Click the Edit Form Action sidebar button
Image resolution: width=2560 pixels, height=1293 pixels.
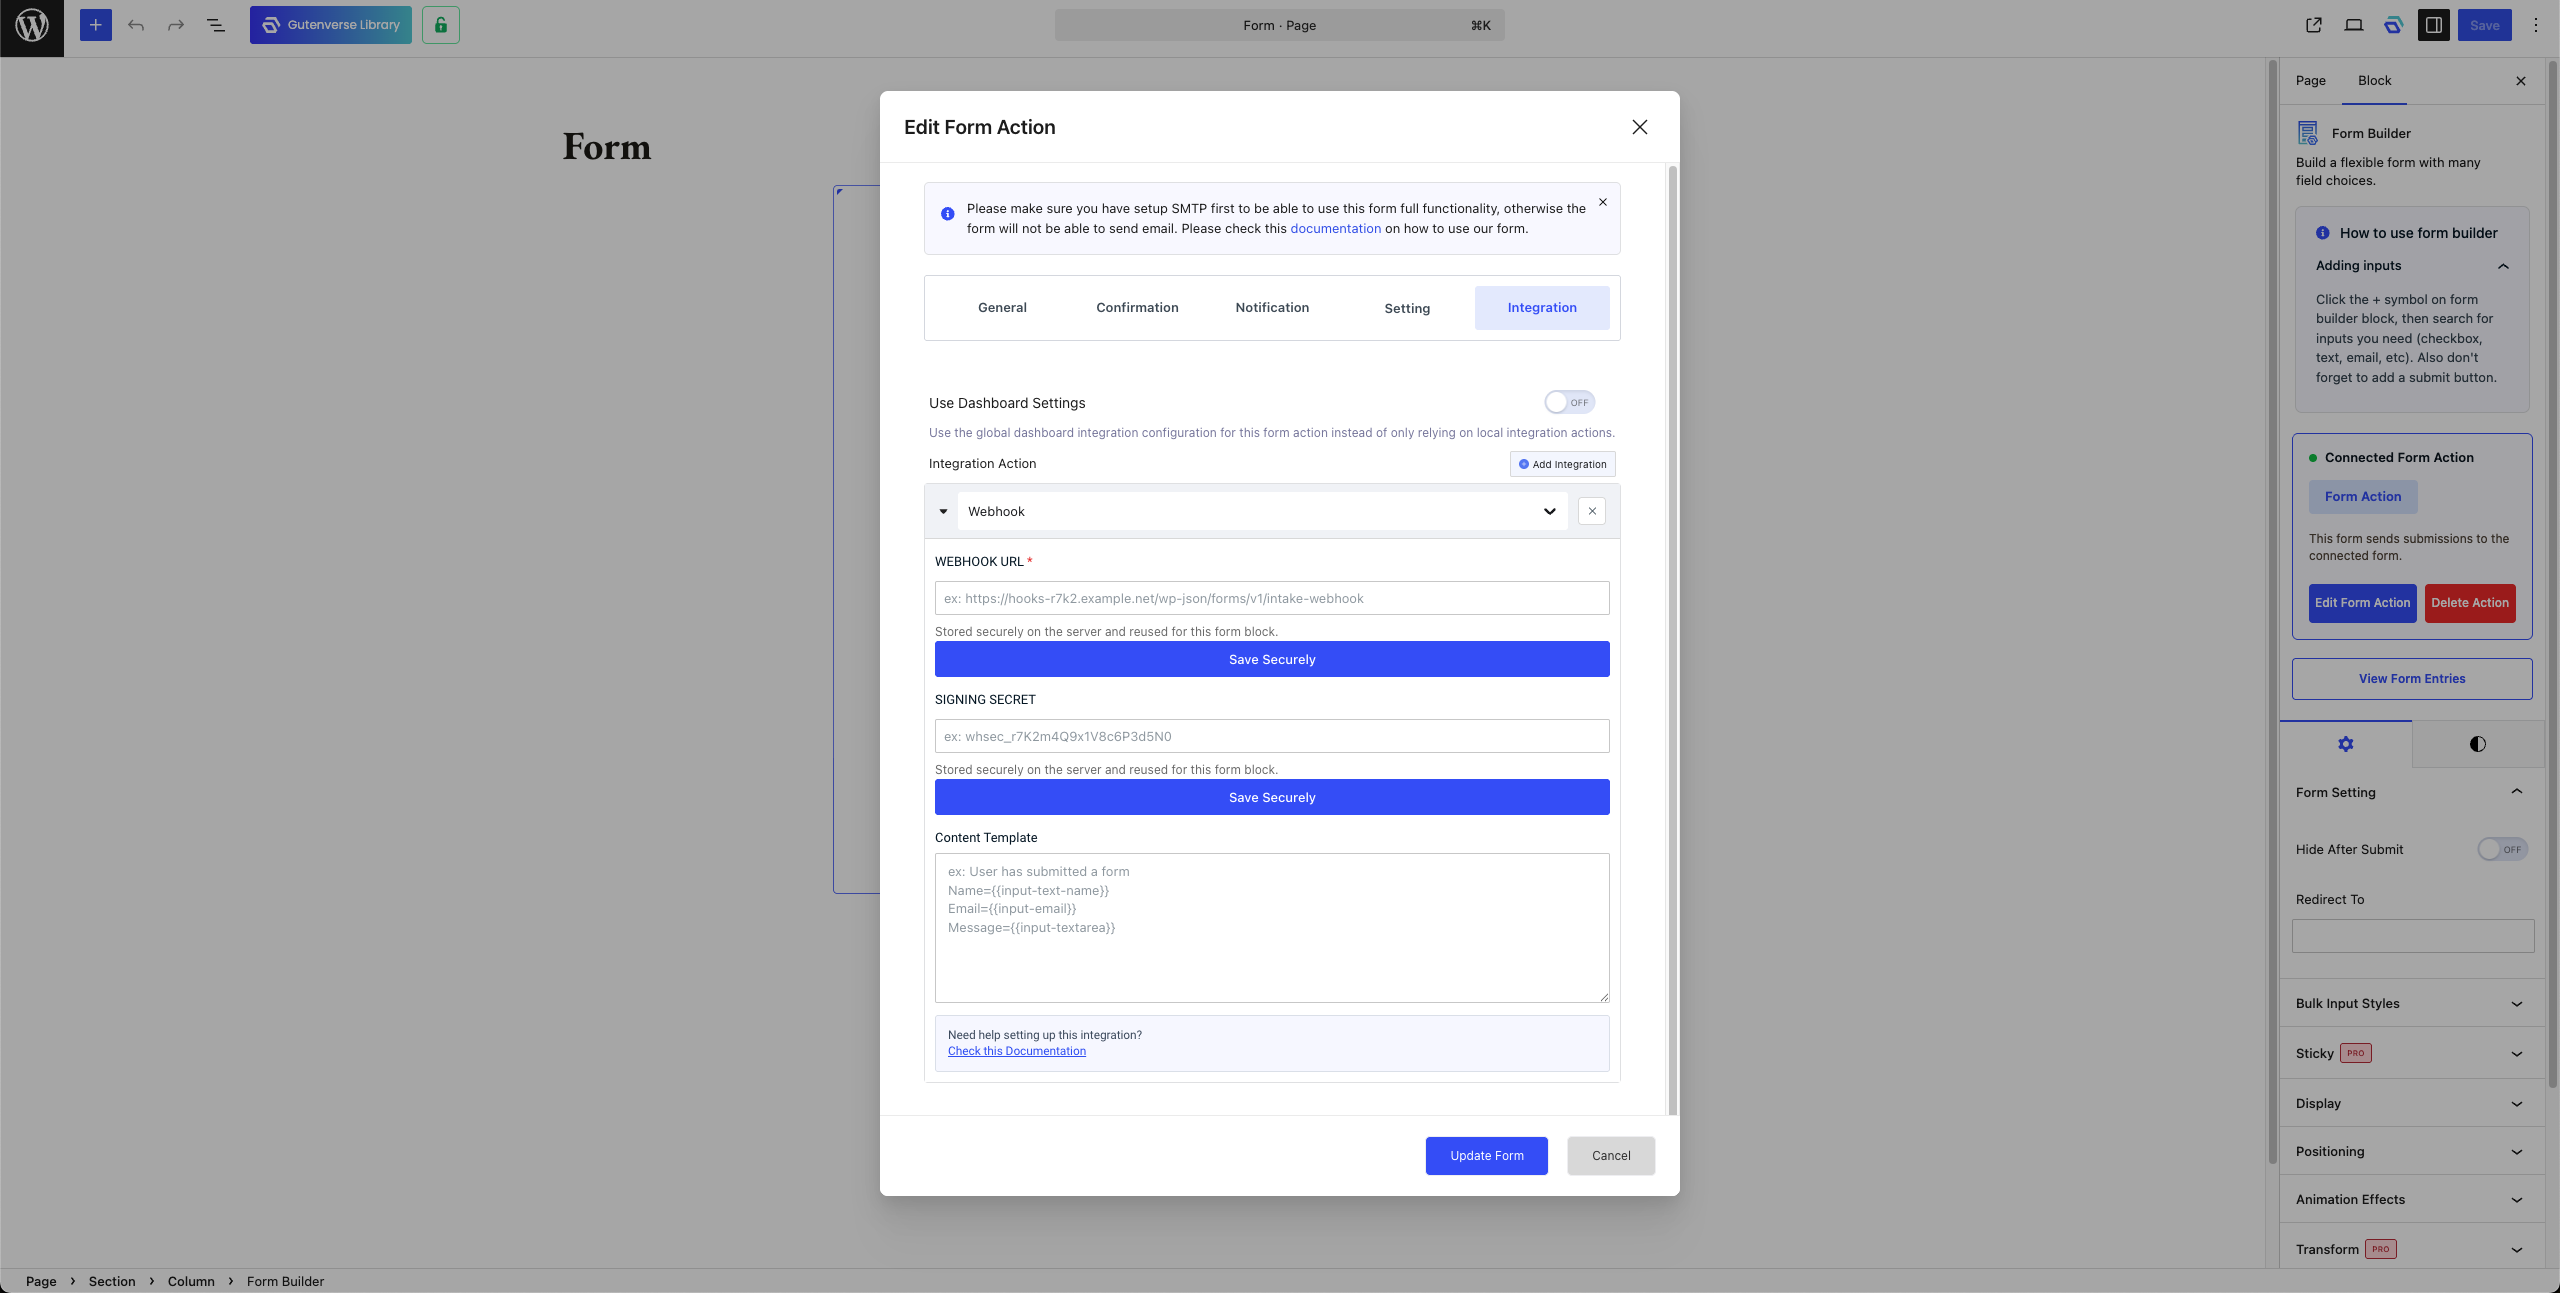tap(2363, 603)
